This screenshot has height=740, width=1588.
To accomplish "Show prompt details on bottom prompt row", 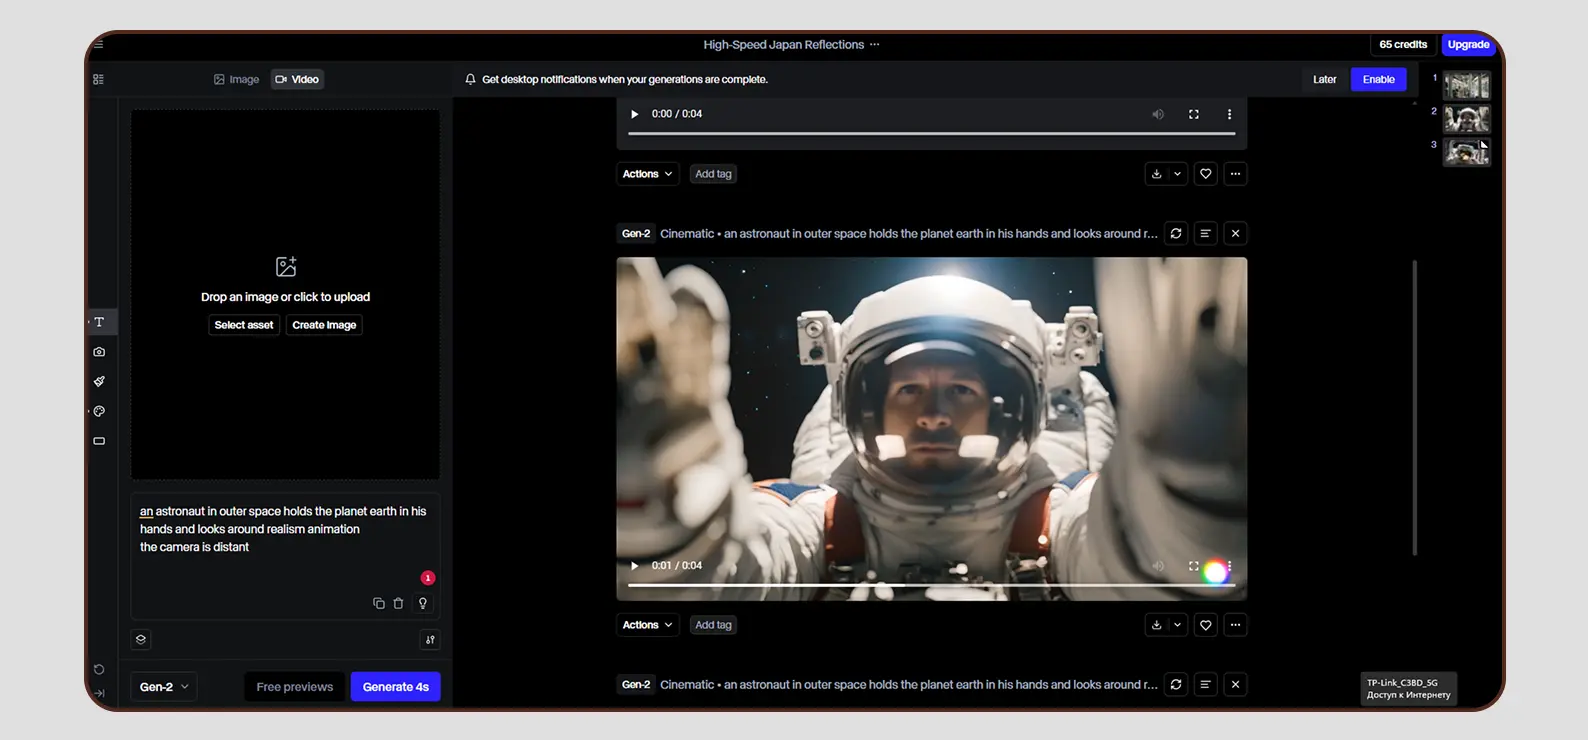I will (1206, 685).
